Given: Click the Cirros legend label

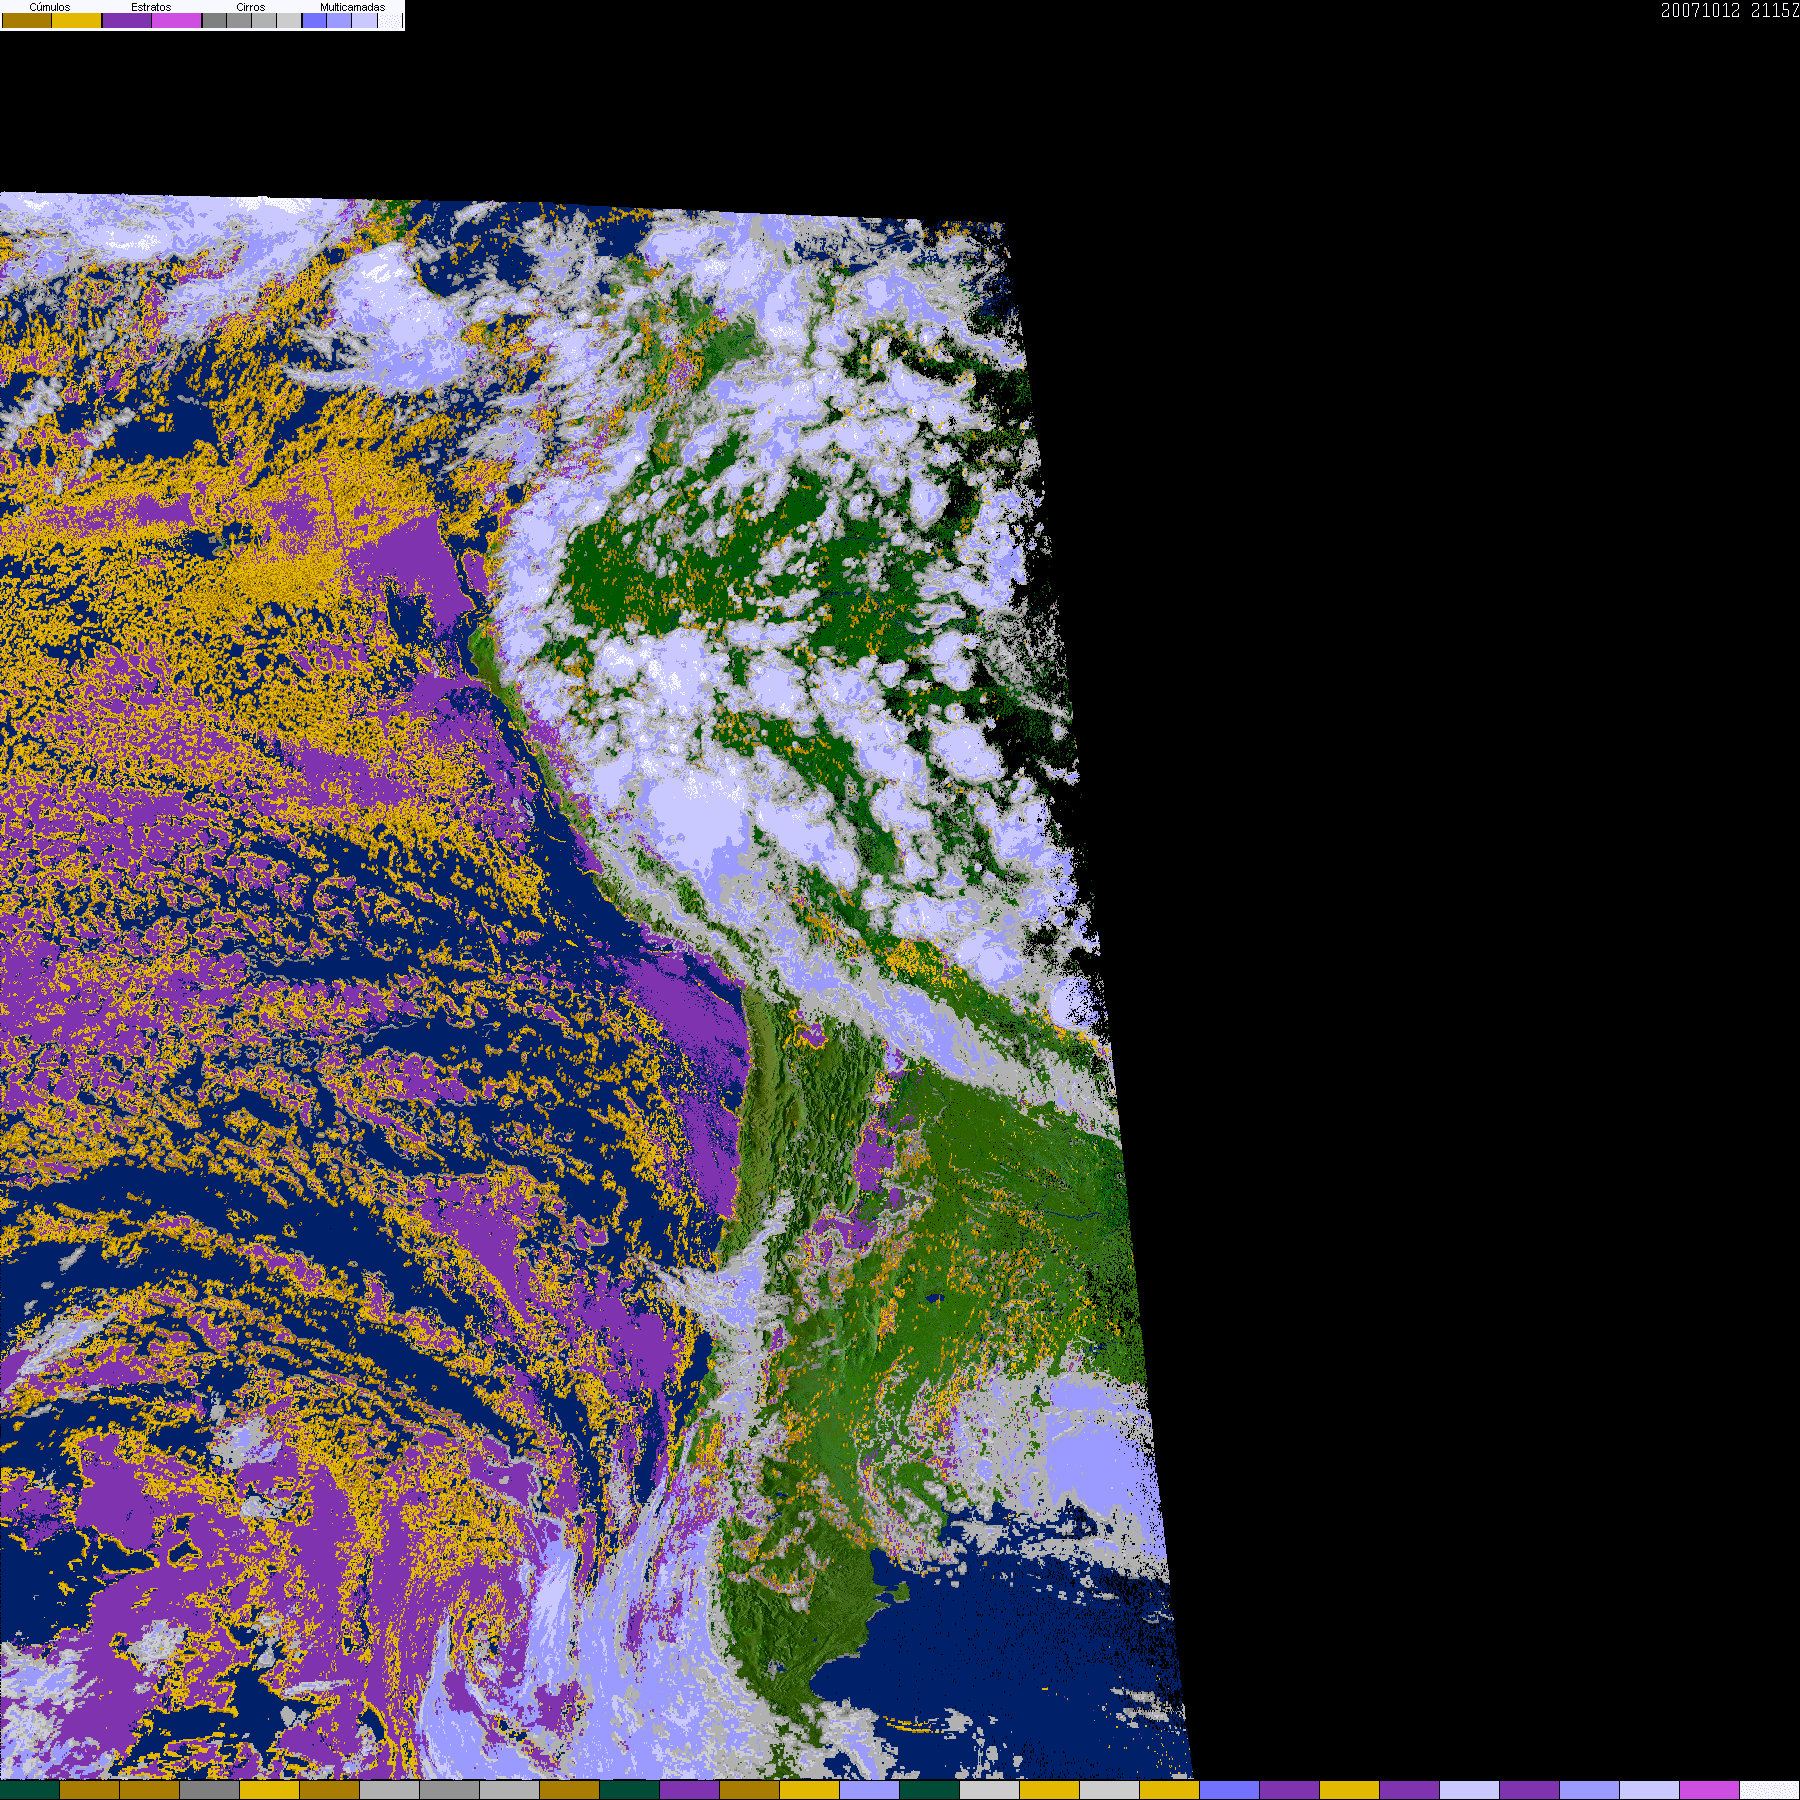Looking at the screenshot, I should click(251, 7).
